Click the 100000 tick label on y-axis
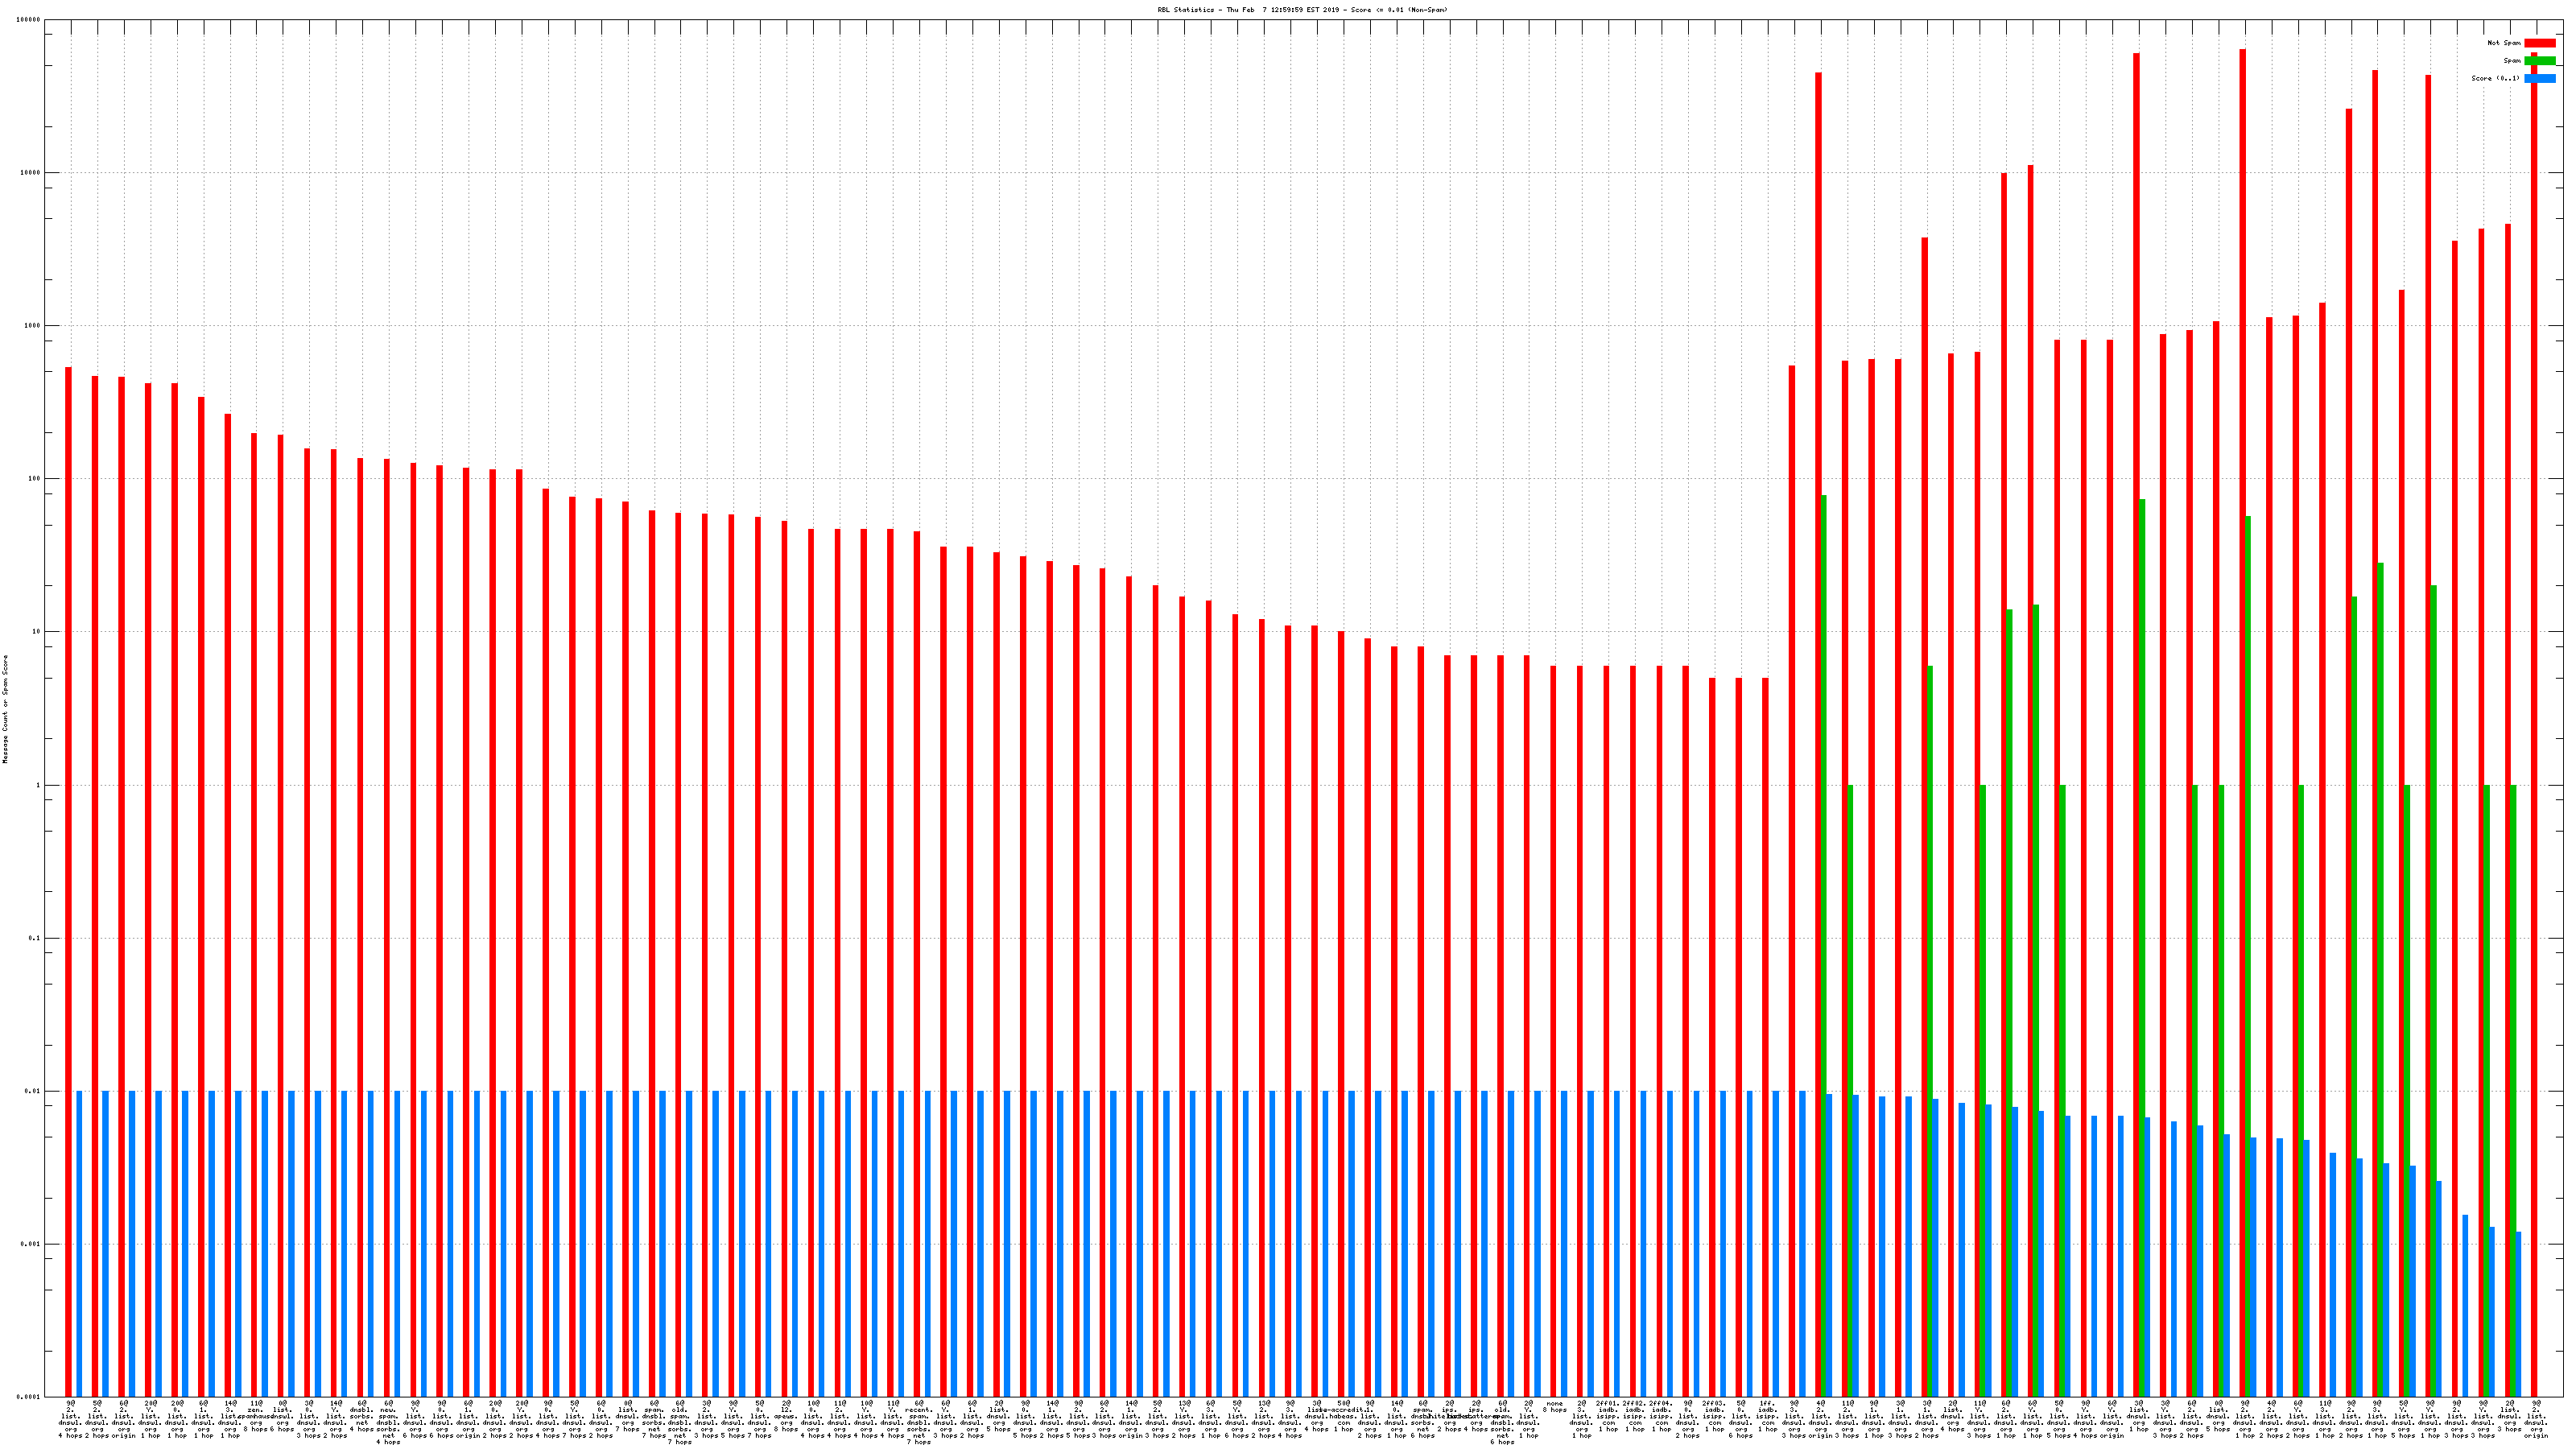2576x1449 pixels. (29, 20)
